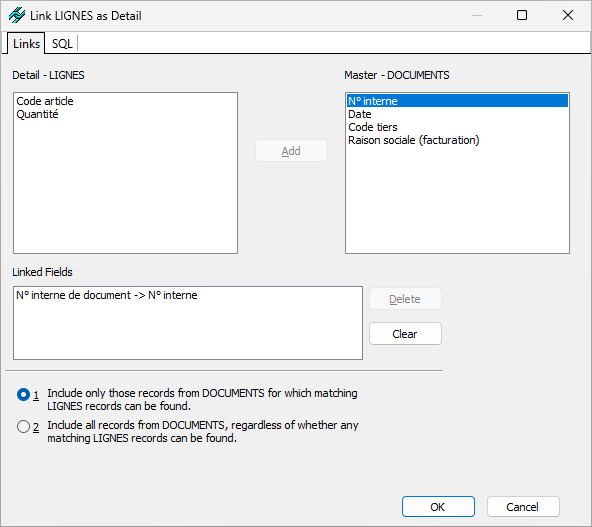Select the N° interne de document linked entry
This screenshot has height=527, width=592.
[x=106, y=295]
